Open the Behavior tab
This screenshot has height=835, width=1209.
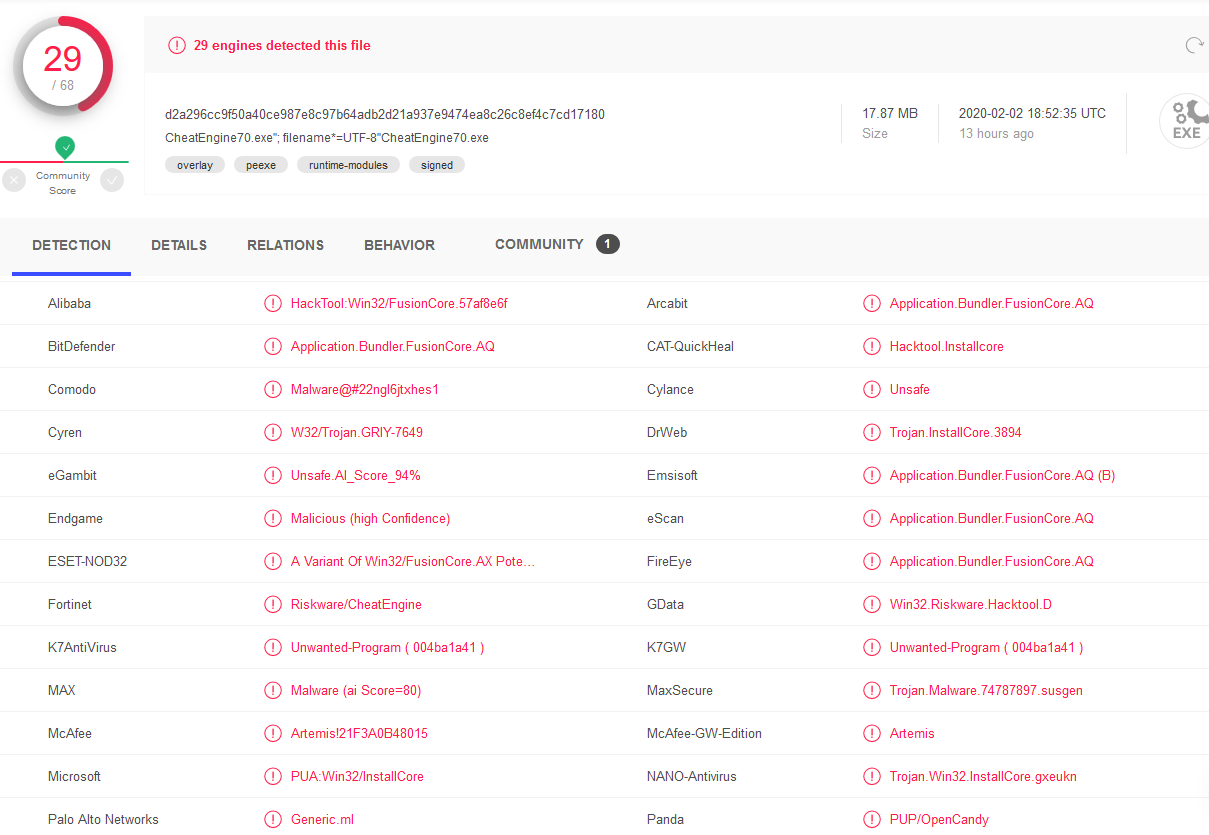[399, 245]
